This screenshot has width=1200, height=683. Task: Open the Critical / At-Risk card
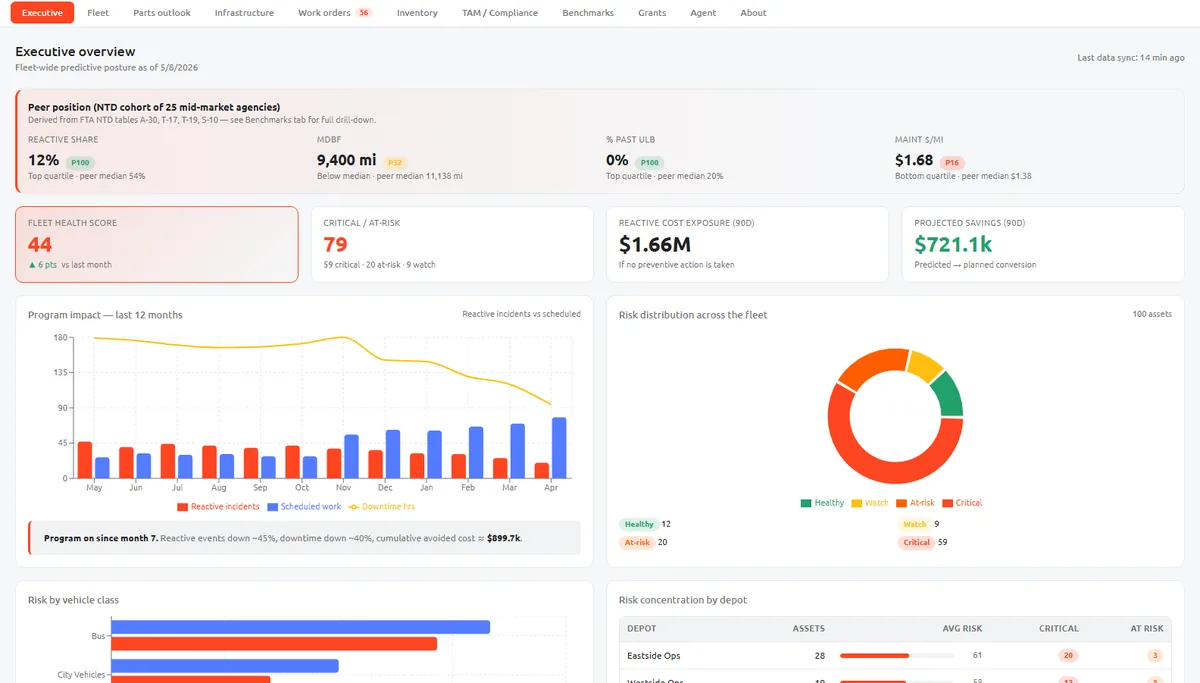click(452, 245)
